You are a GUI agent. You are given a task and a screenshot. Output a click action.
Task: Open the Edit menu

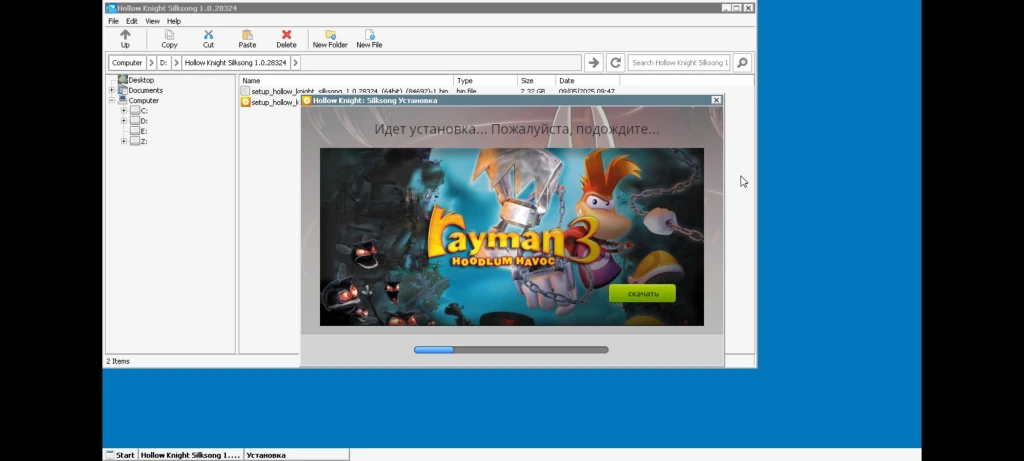point(131,21)
